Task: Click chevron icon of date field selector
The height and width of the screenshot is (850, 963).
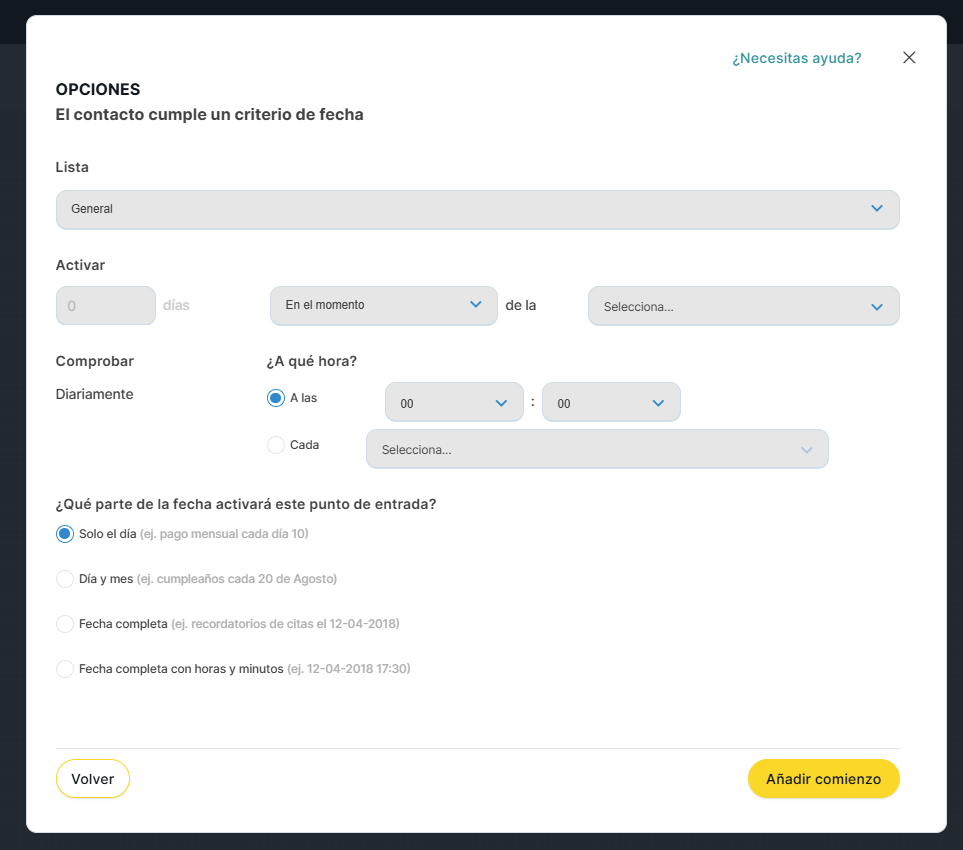Action: 877,307
